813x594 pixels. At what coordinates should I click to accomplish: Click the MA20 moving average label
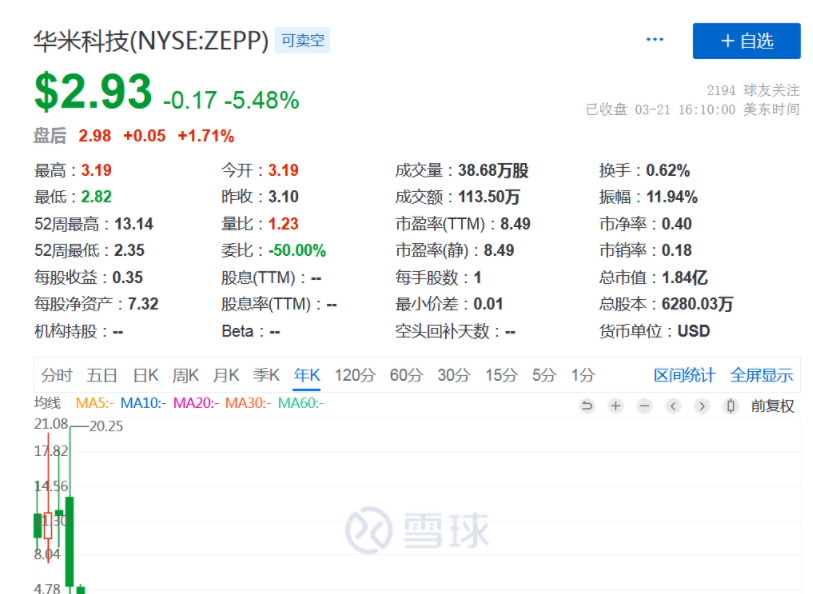tap(196, 403)
